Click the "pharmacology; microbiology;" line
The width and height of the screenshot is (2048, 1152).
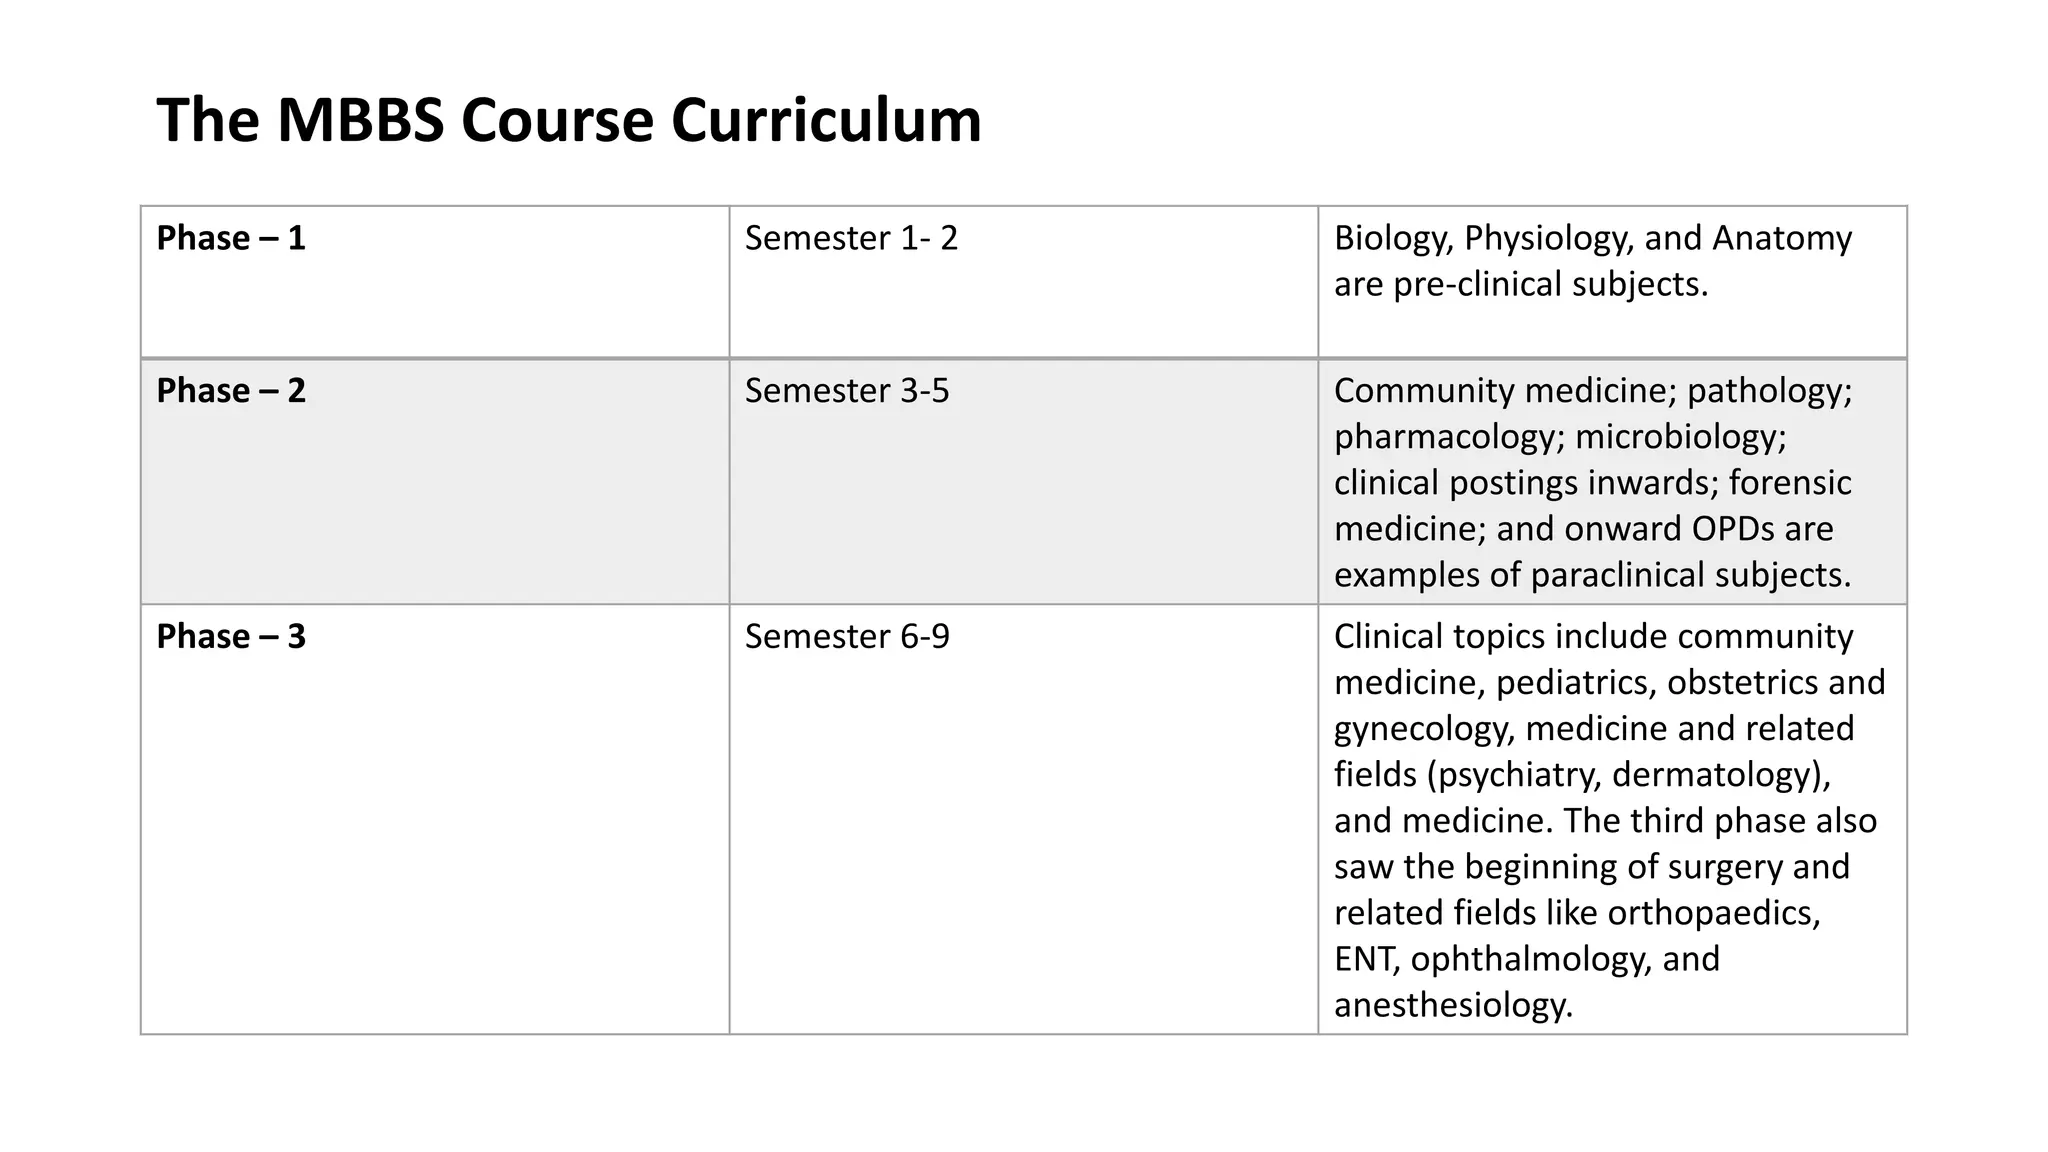1560,436
